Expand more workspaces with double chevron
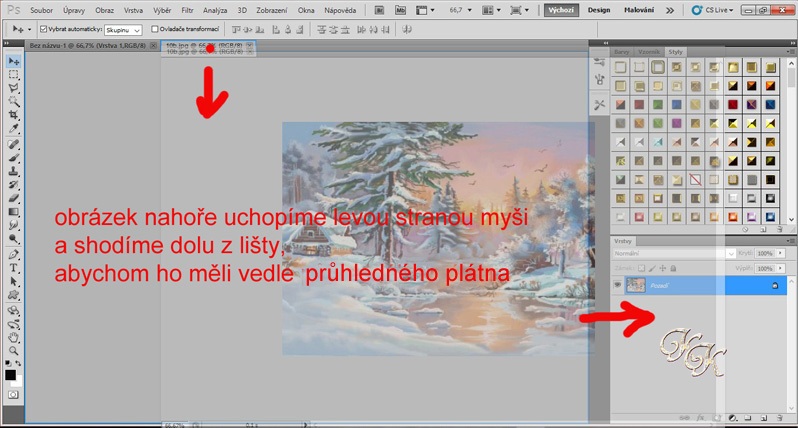 click(670, 10)
